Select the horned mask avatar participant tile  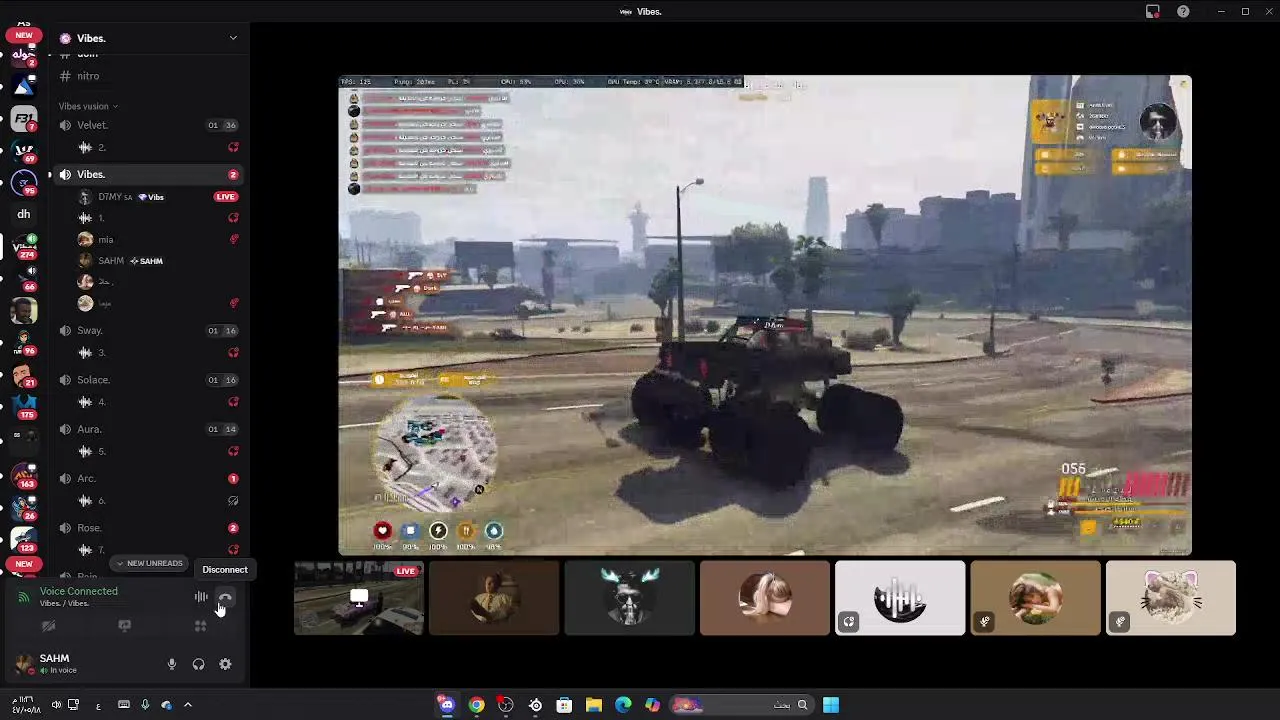point(629,598)
